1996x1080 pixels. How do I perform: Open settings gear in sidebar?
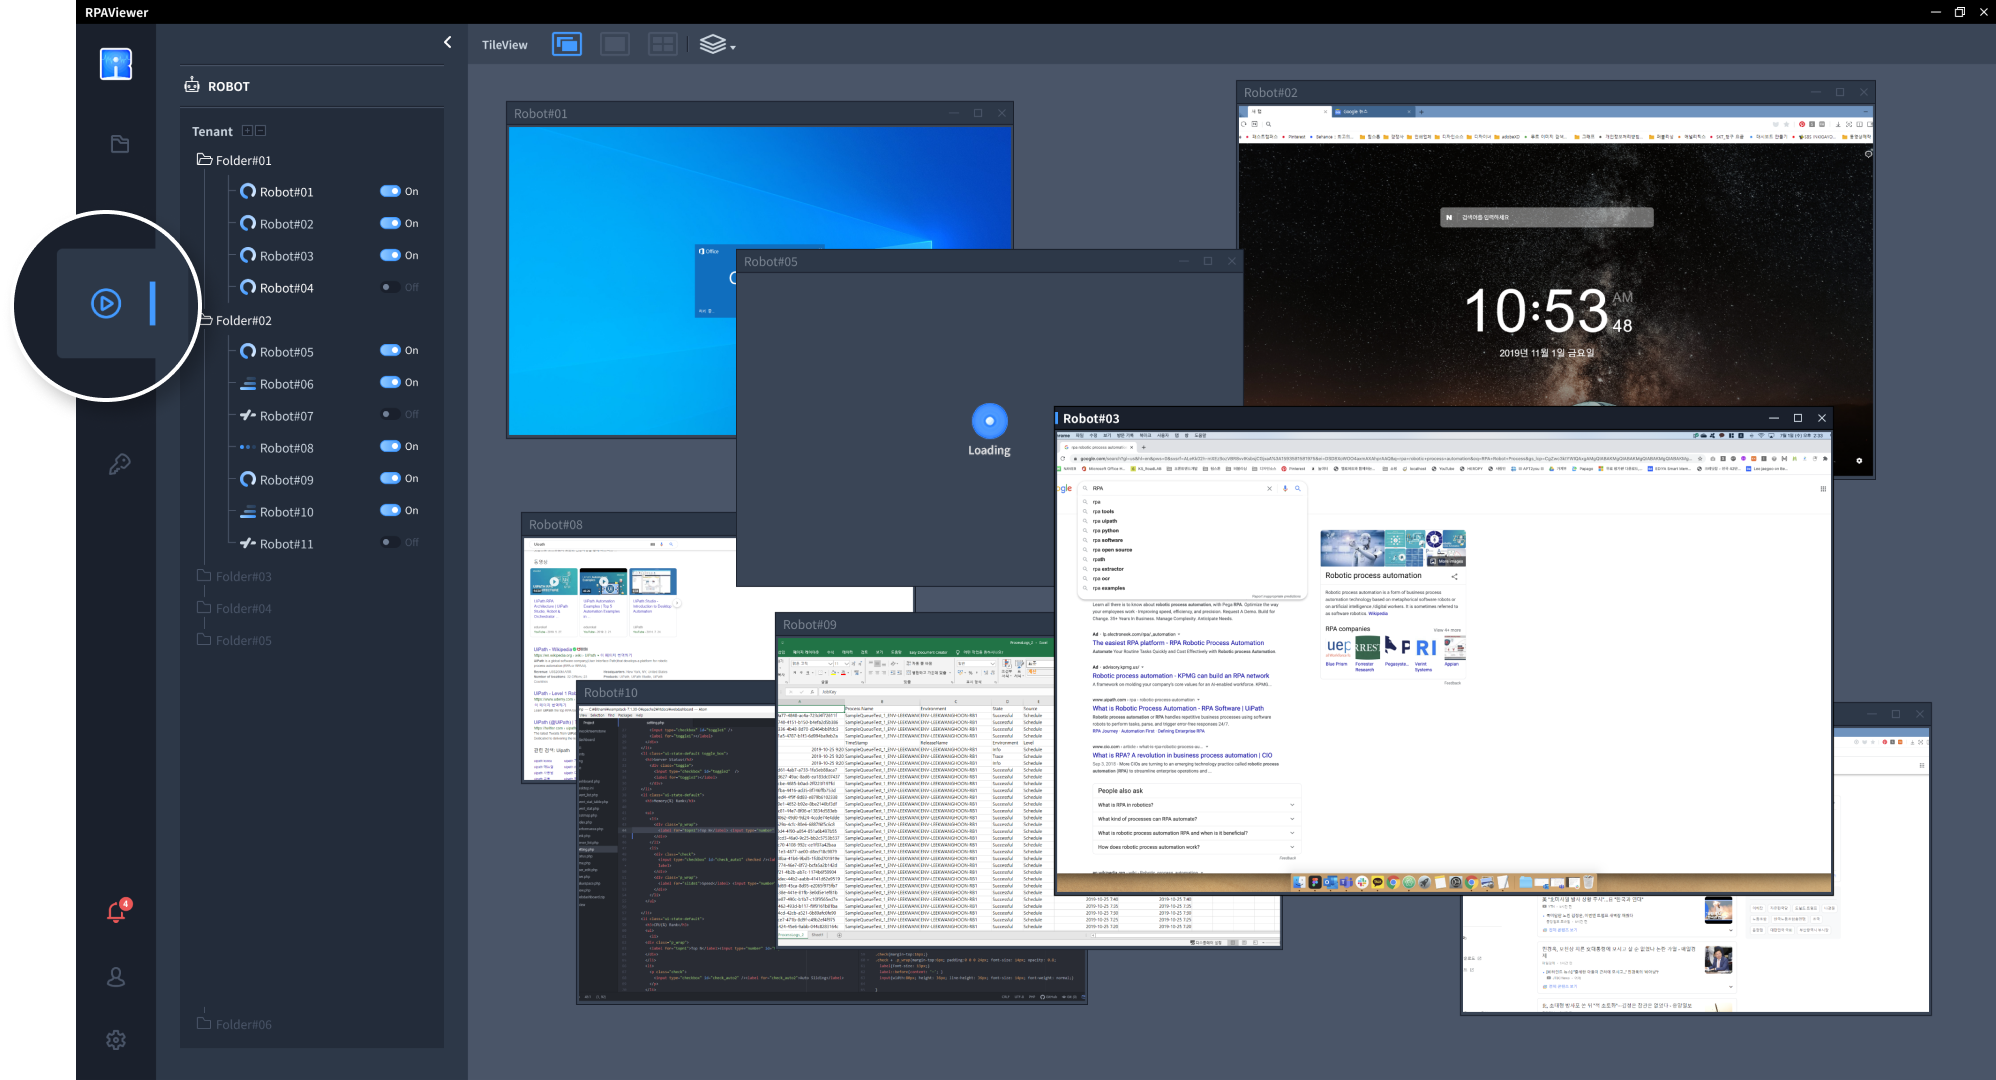coord(116,1040)
